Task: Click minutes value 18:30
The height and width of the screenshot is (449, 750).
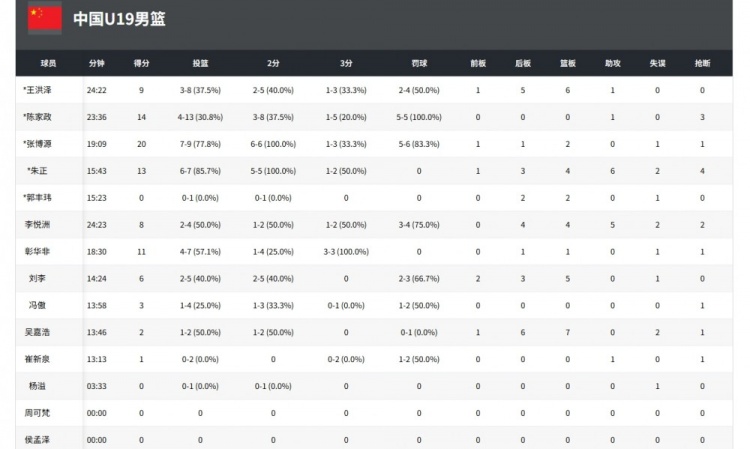Action: tap(97, 252)
